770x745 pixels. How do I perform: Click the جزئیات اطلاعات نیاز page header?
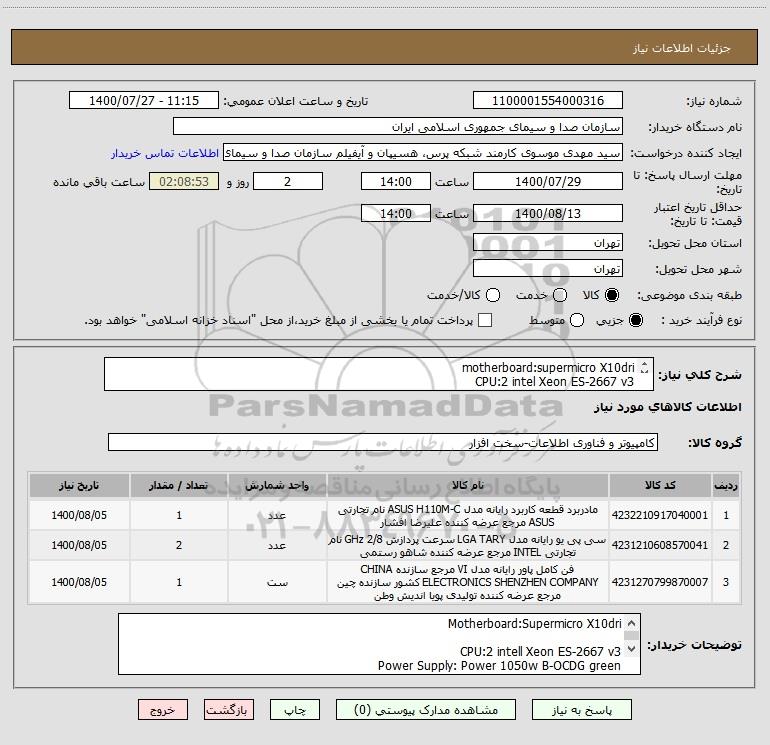[x=682, y=48]
